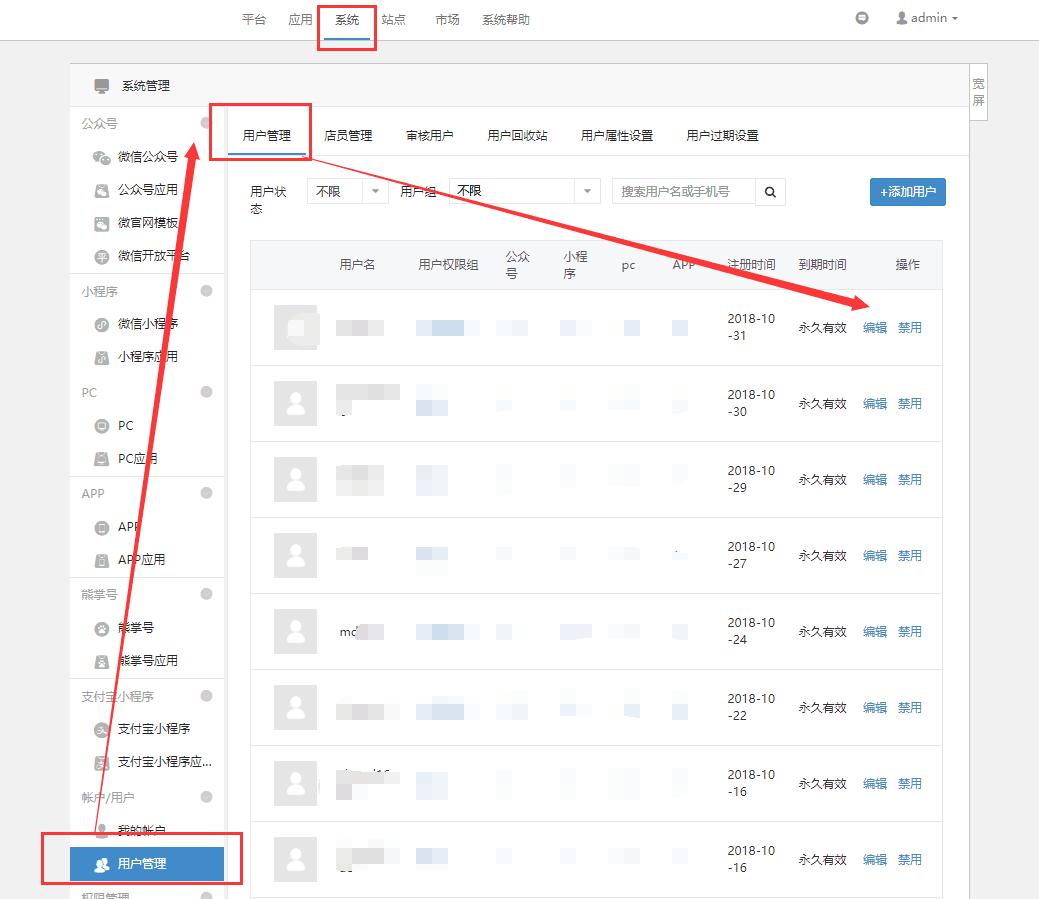The height and width of the screenshot is (899, 1039).
Task: Click the 微官网模板 sidebar icon
Action: [x=101, y=223]
